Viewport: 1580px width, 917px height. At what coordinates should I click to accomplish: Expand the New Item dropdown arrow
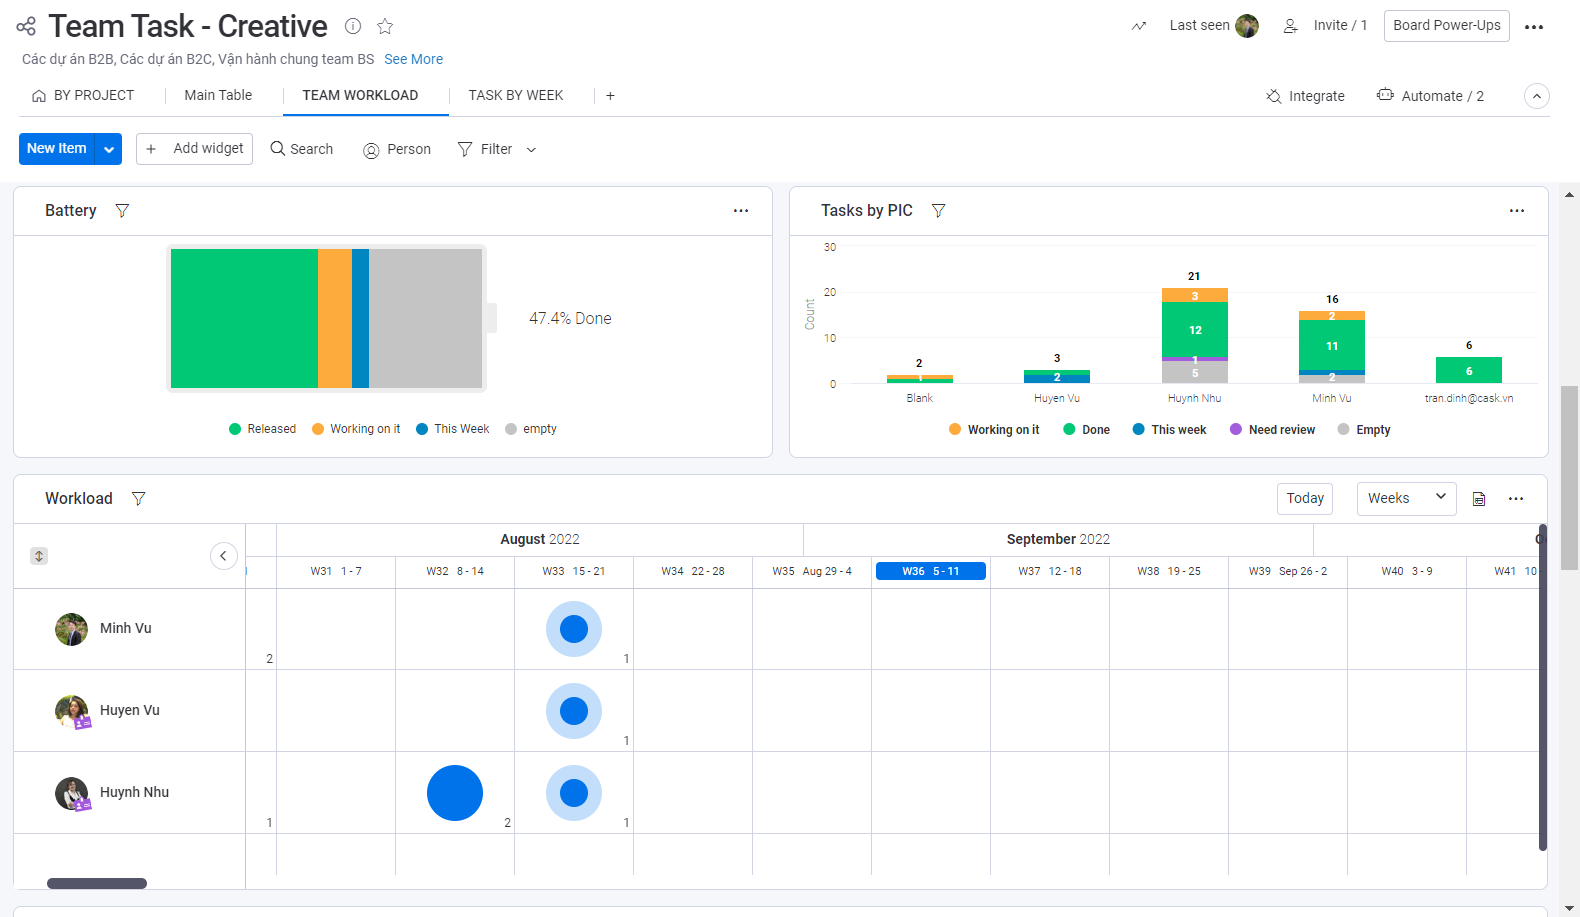point(109,149)
